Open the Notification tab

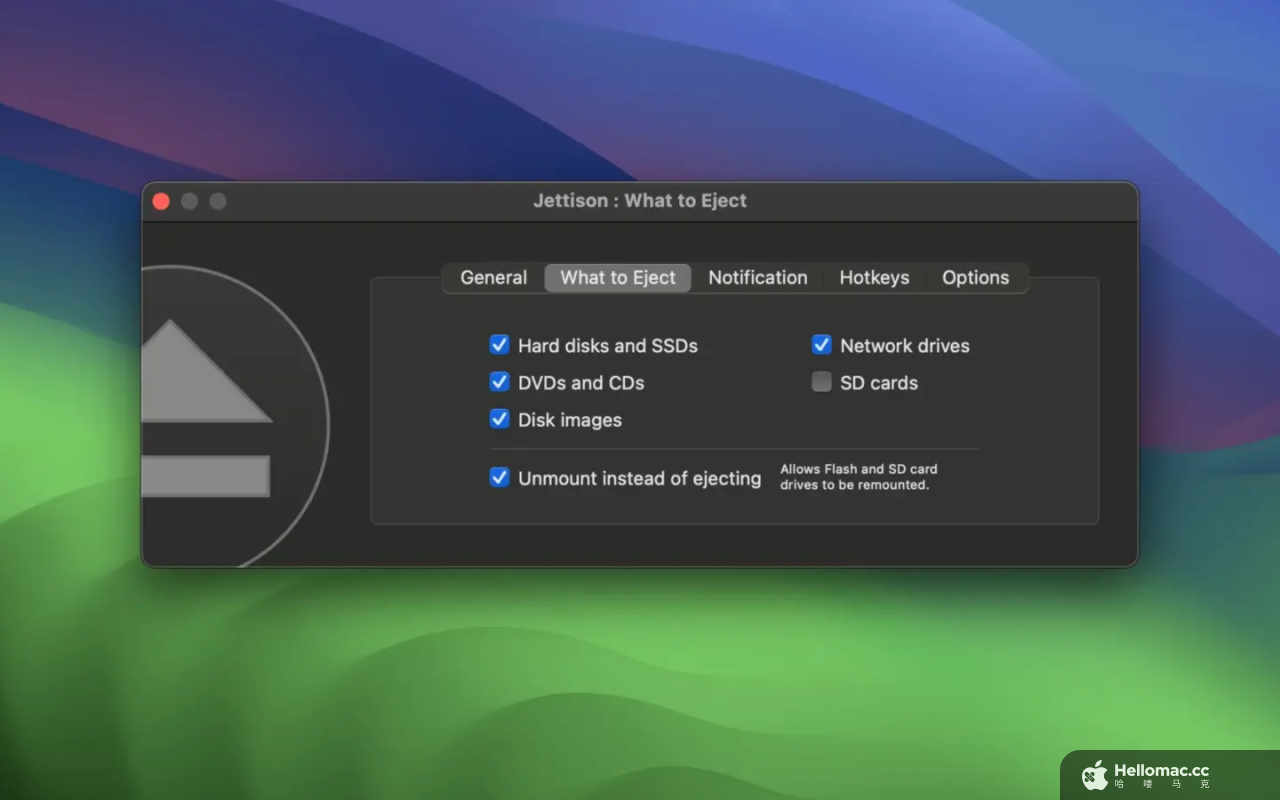[x=757, y=278]
